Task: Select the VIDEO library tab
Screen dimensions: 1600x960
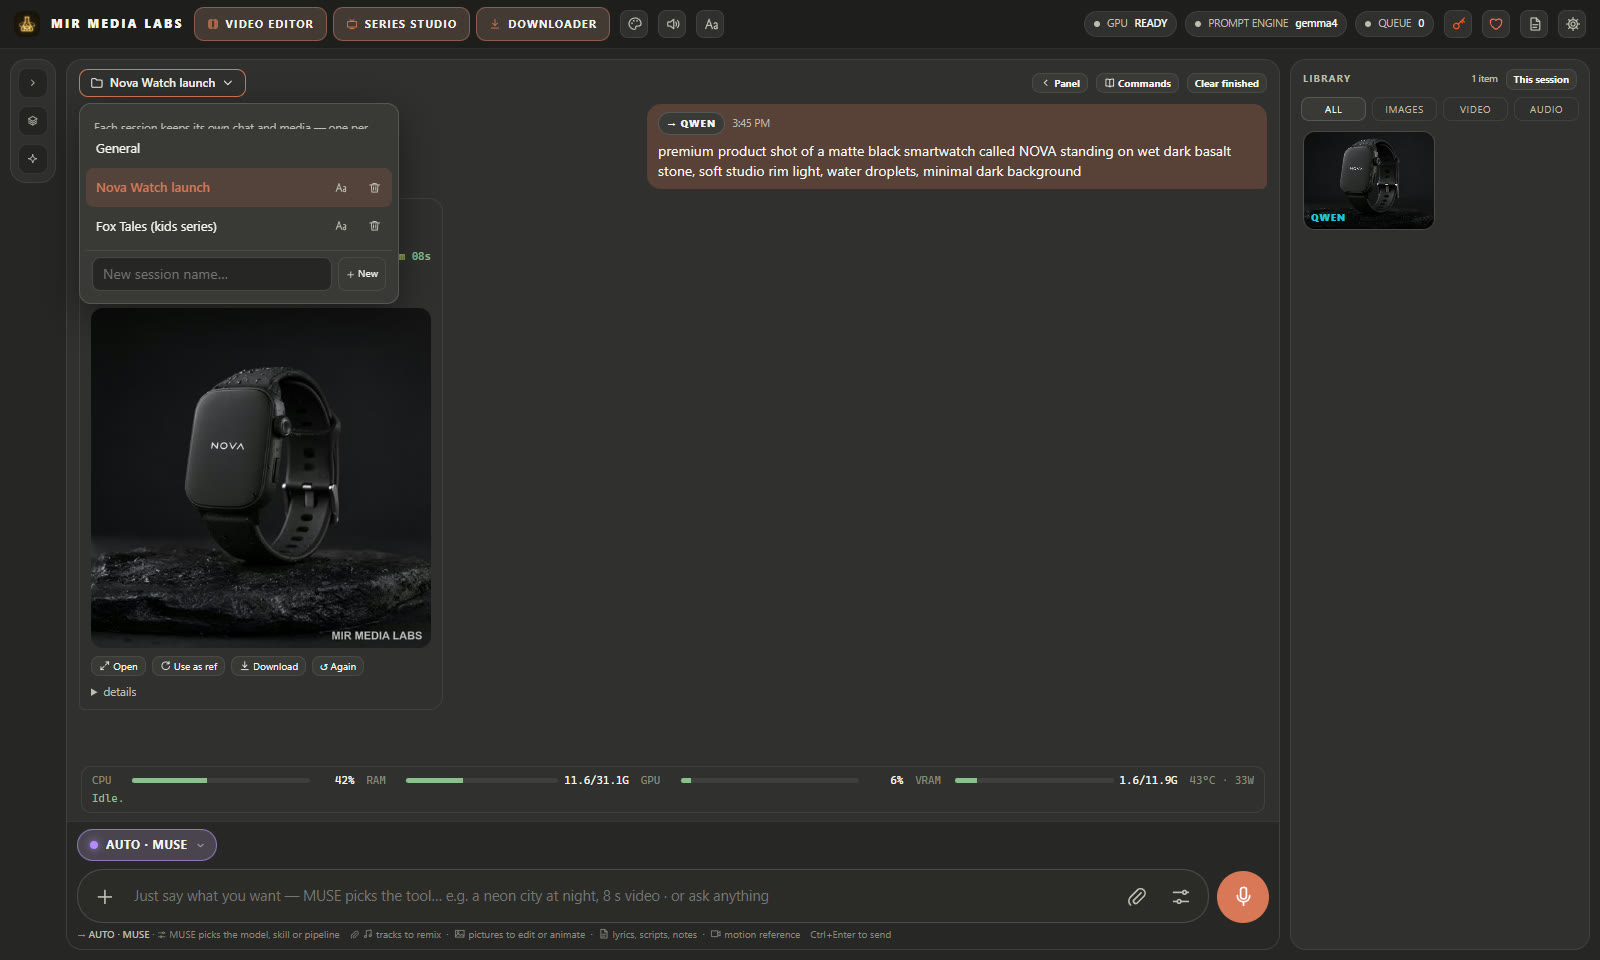Action: click(x=1475, y=110)
